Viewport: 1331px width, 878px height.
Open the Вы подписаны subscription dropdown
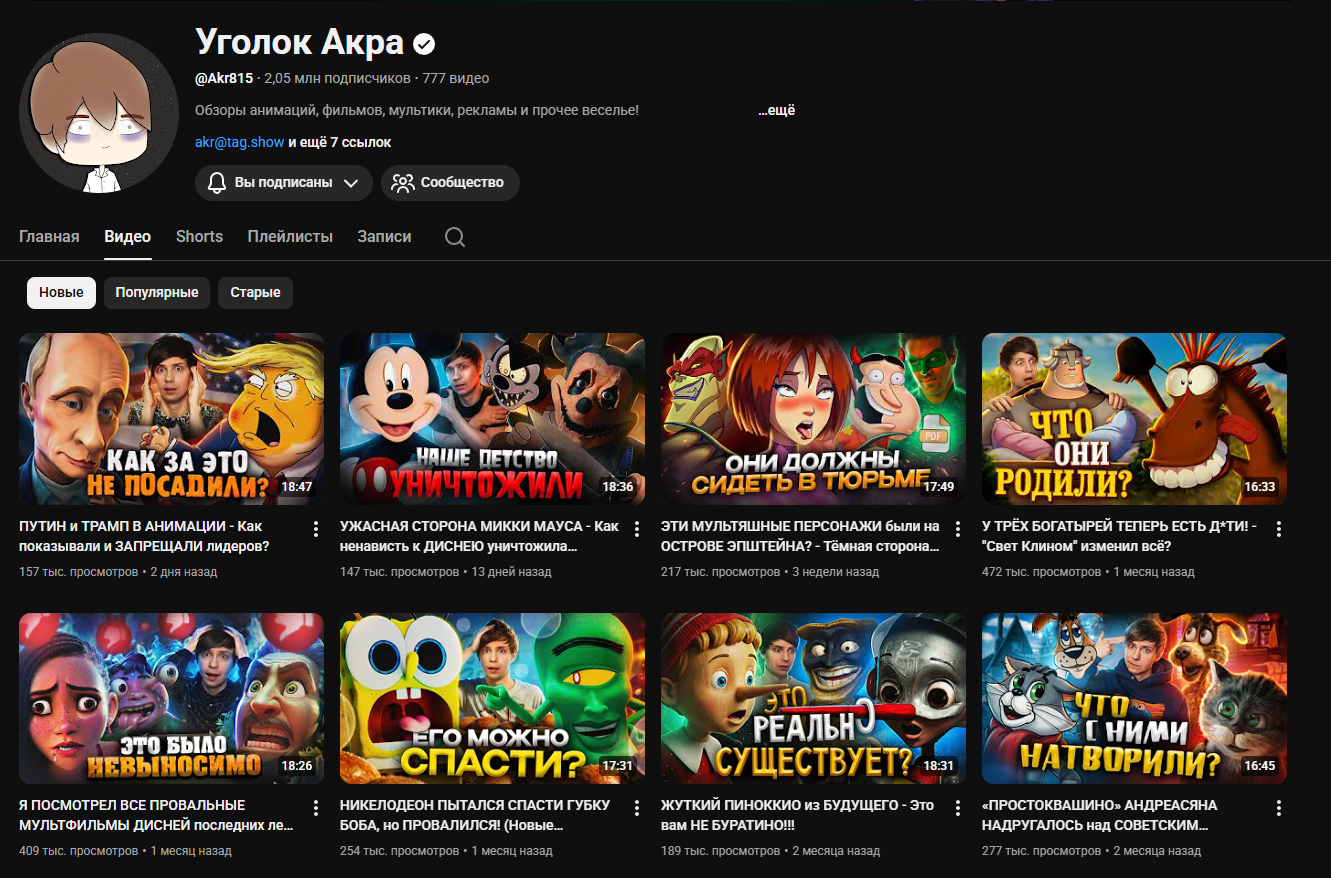pyautogui.click(x=284, y=183)
